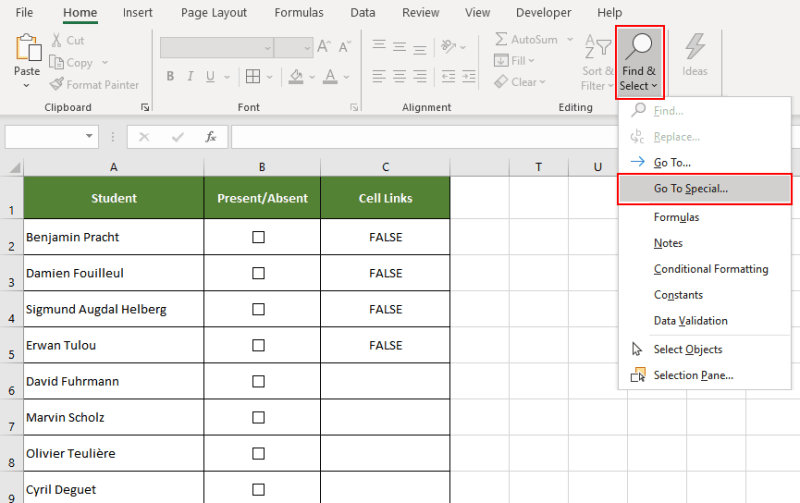The image size is (800, 503).
Task: Choose Go To Special from menu
Action: tap(705, 189)
